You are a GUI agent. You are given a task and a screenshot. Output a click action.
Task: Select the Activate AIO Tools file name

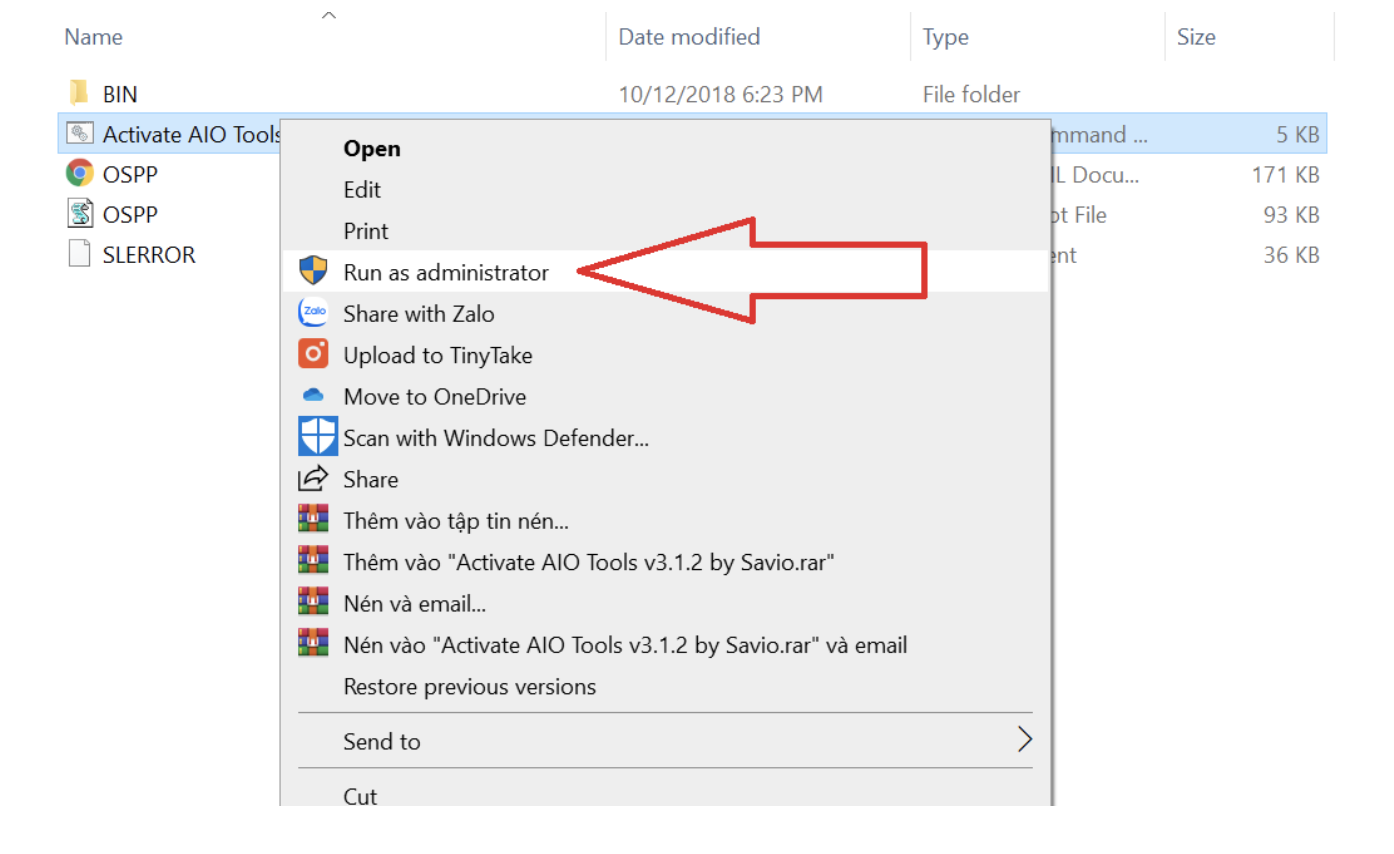pyautogui.click(x=192, y=134)
